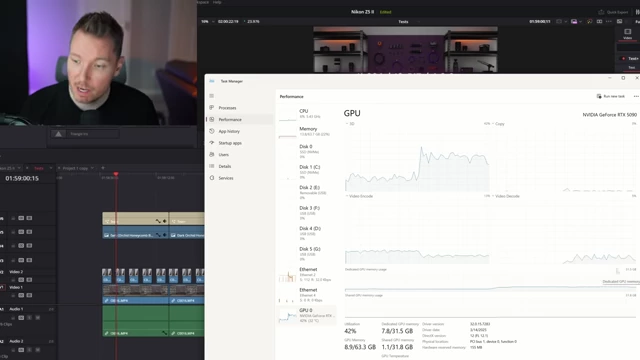Add a new timeline tab with plus
640x360 pixels.
[x=102, y=168]
